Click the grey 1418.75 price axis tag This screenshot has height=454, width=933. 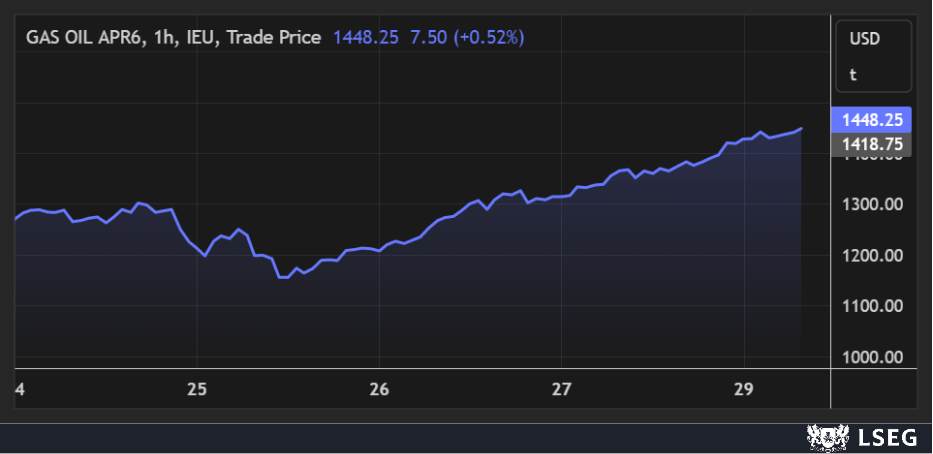[x=871, y=144]
